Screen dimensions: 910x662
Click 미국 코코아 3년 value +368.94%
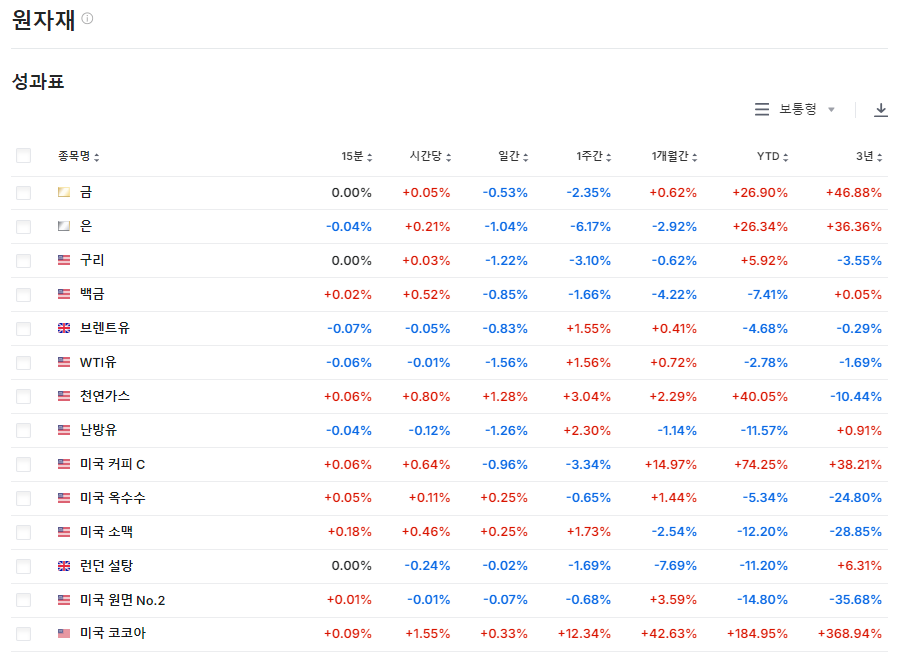click(x=850, y=634)
